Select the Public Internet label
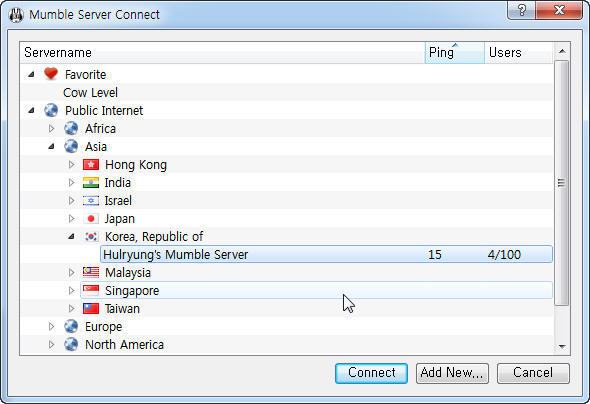The height and width of the screenshot is (404, 590). pyautogui.click(x=104, y=111)
